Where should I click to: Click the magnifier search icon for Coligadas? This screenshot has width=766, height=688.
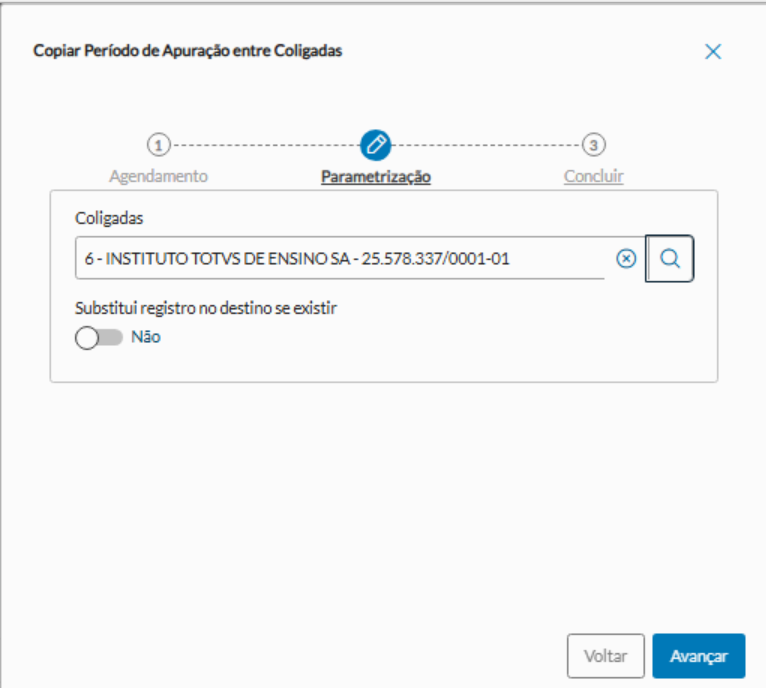click(x=670, y=259)
